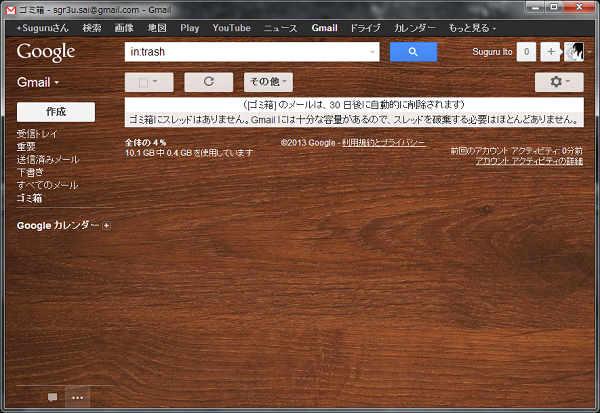Click the three dots gadget icon
Screen dimensions: 600x413
pos(77,397)
